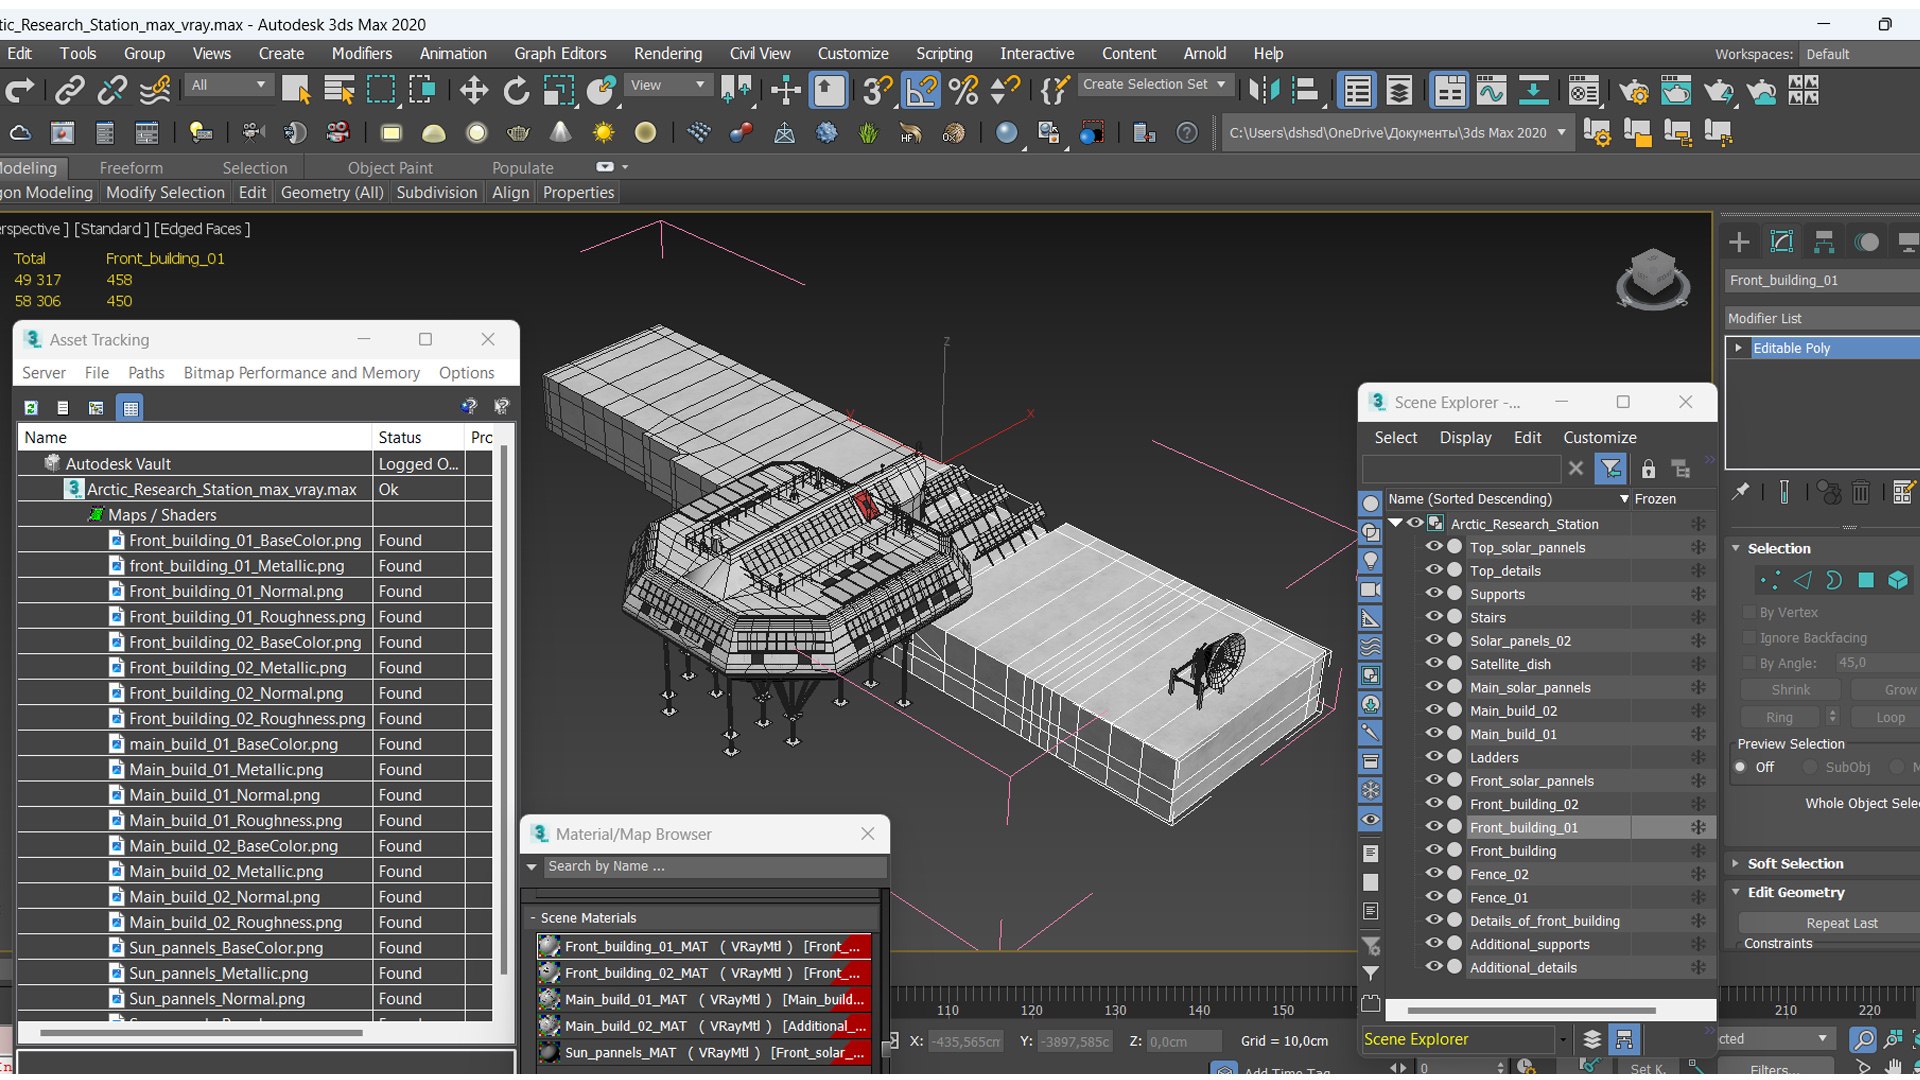Screen dimensions: 1920x1080
Task: Click the Repeat Last button
Action: tap(1841, 923)
